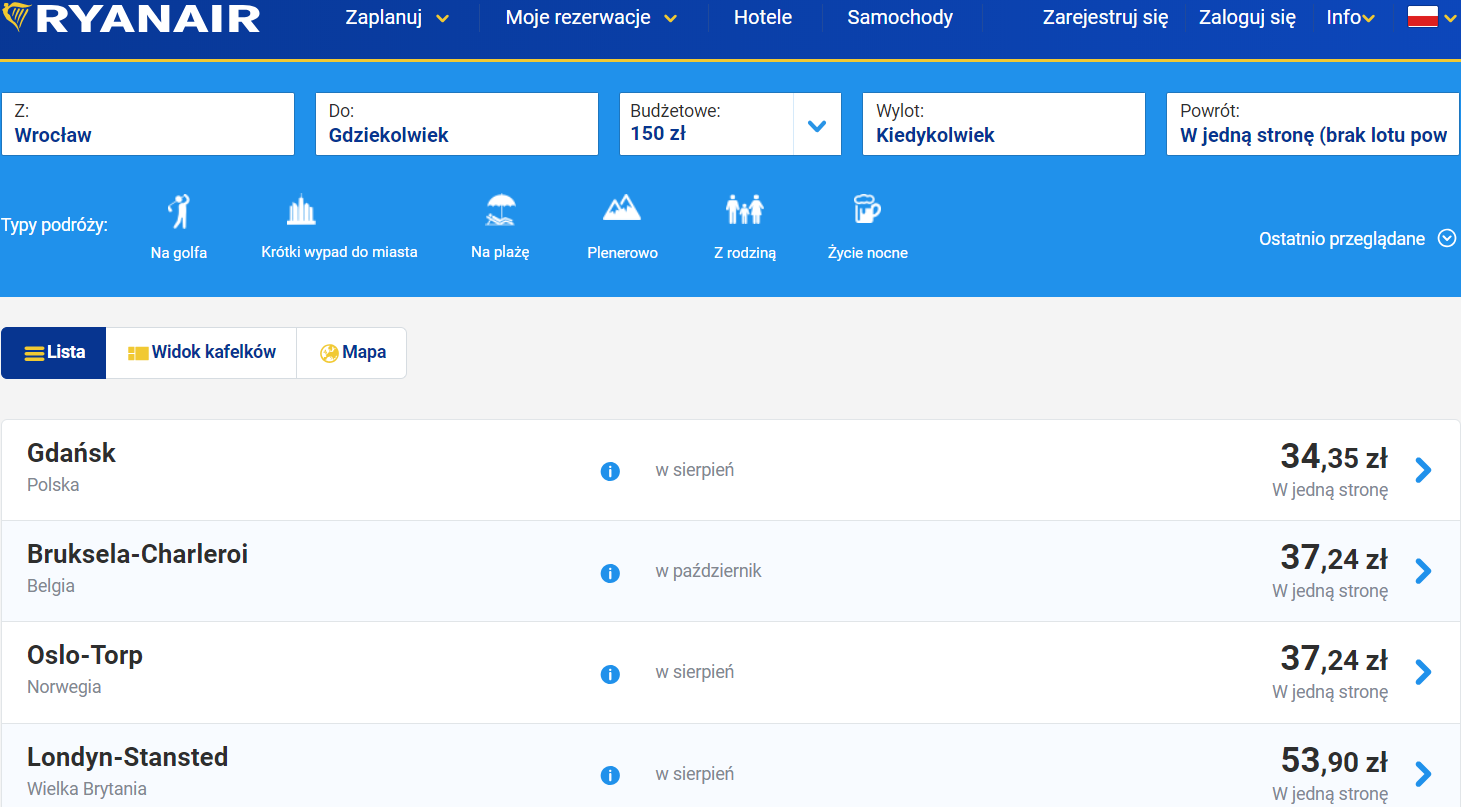Select the outdoor mountains trip icon
This screenshot has width=1461, height=807.
[622, 209]
